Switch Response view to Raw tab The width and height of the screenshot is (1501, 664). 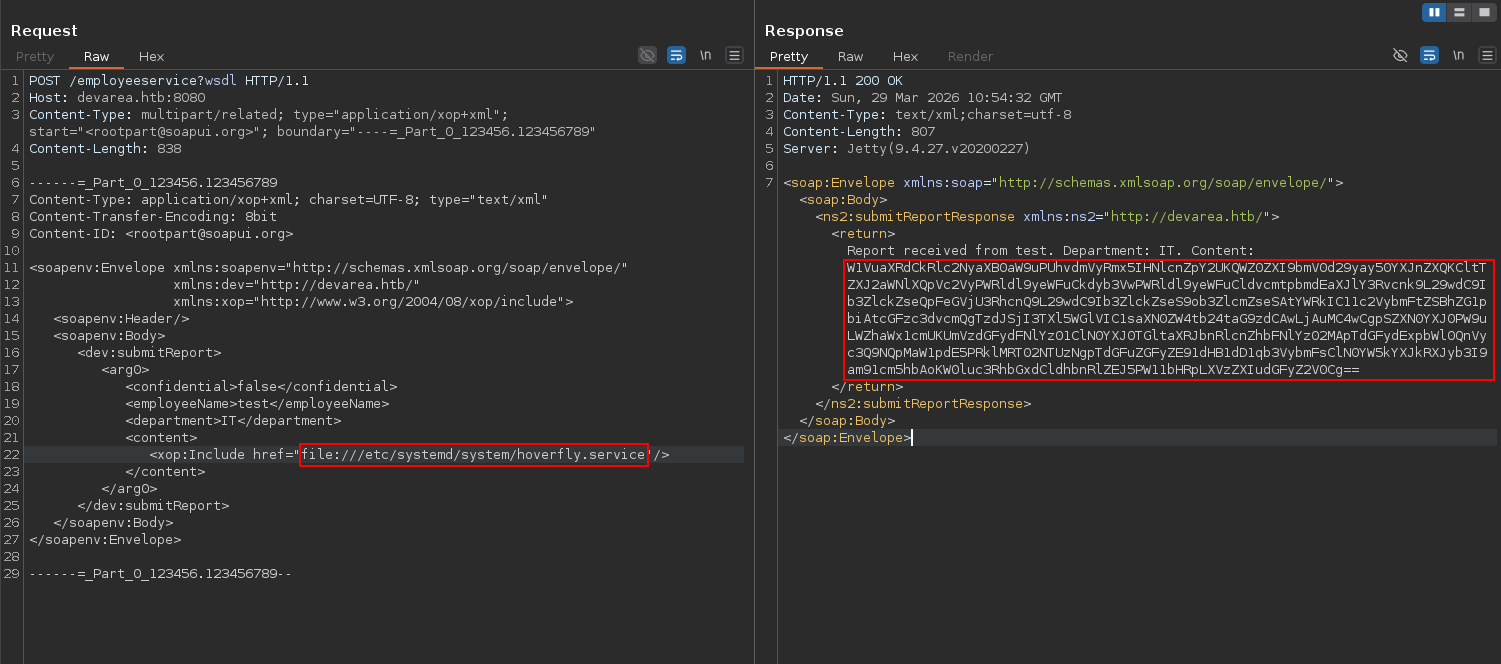pyautogui.click(x=851, y=57)
